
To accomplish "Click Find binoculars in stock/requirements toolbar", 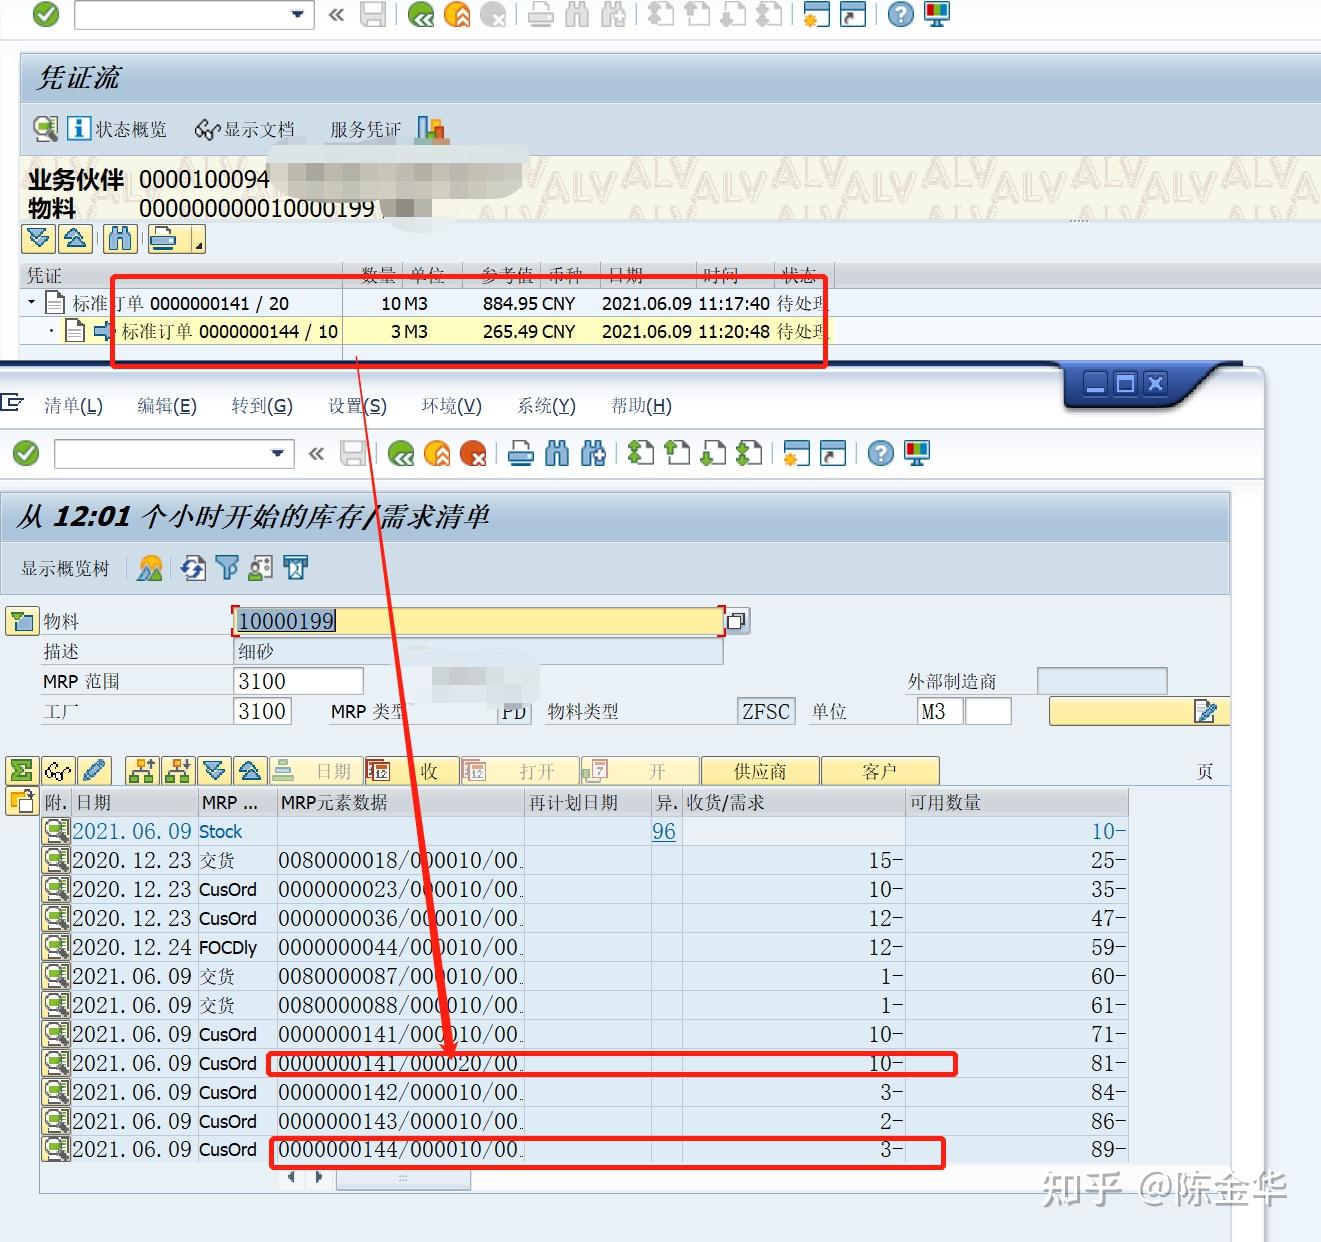I will pyautogui.click(x=557, y=454).
